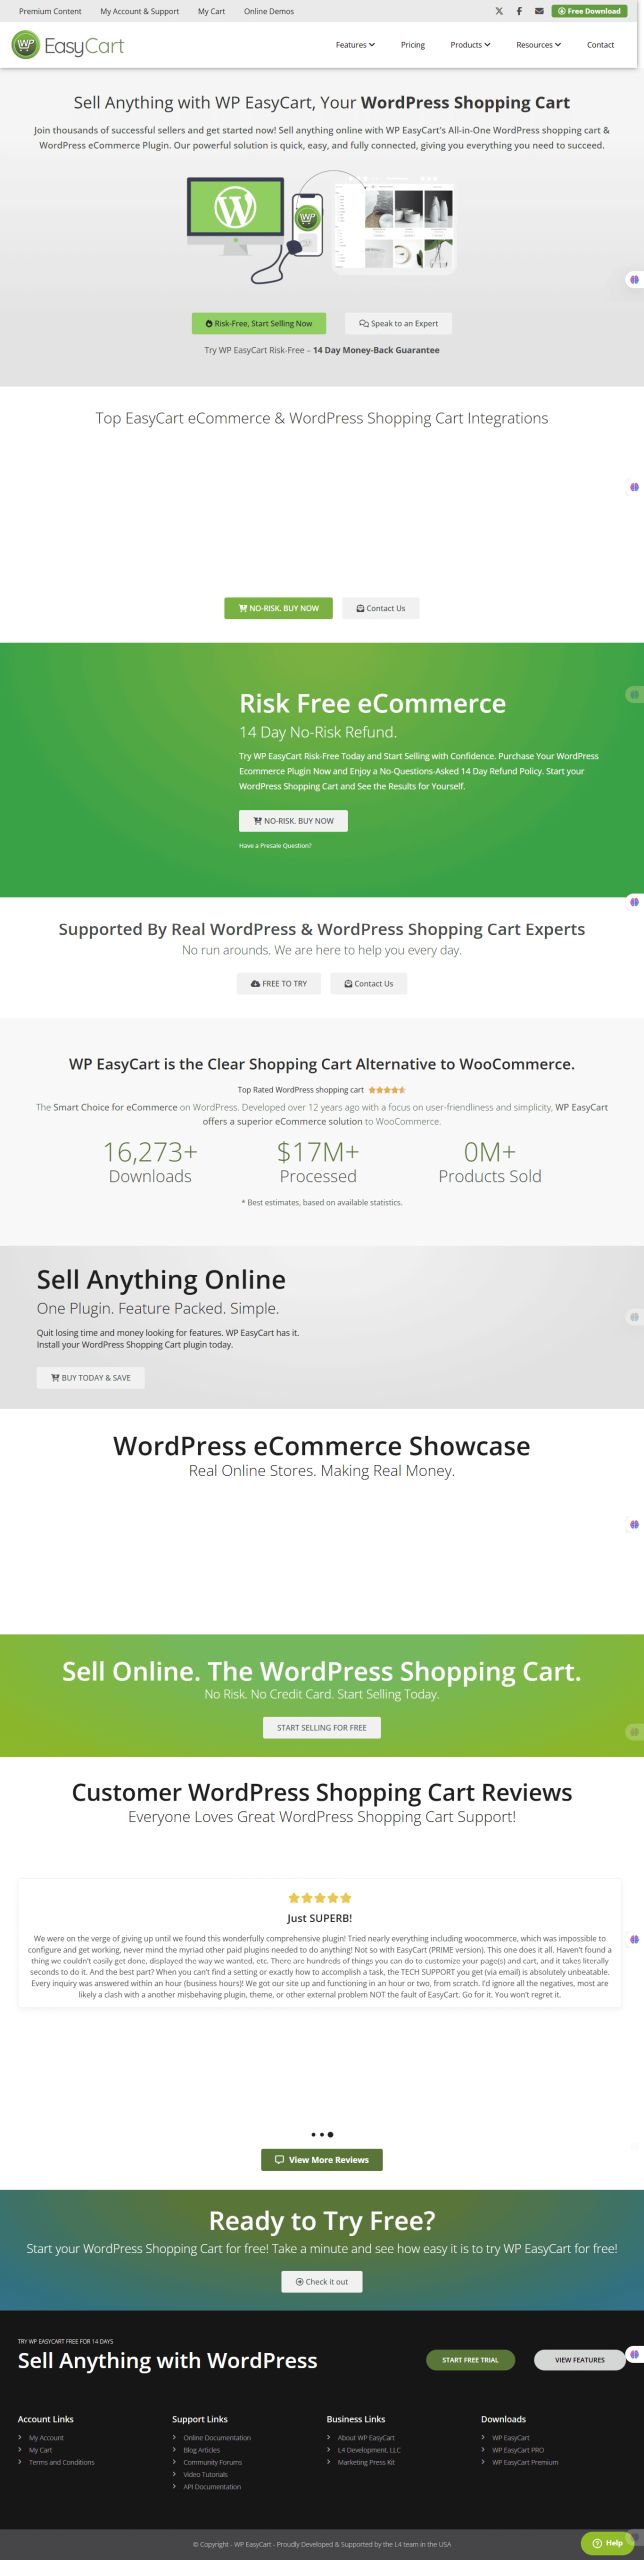Open Community Forums footer link
This screenshot has height=2560, width=644.
pos(212,2462)
